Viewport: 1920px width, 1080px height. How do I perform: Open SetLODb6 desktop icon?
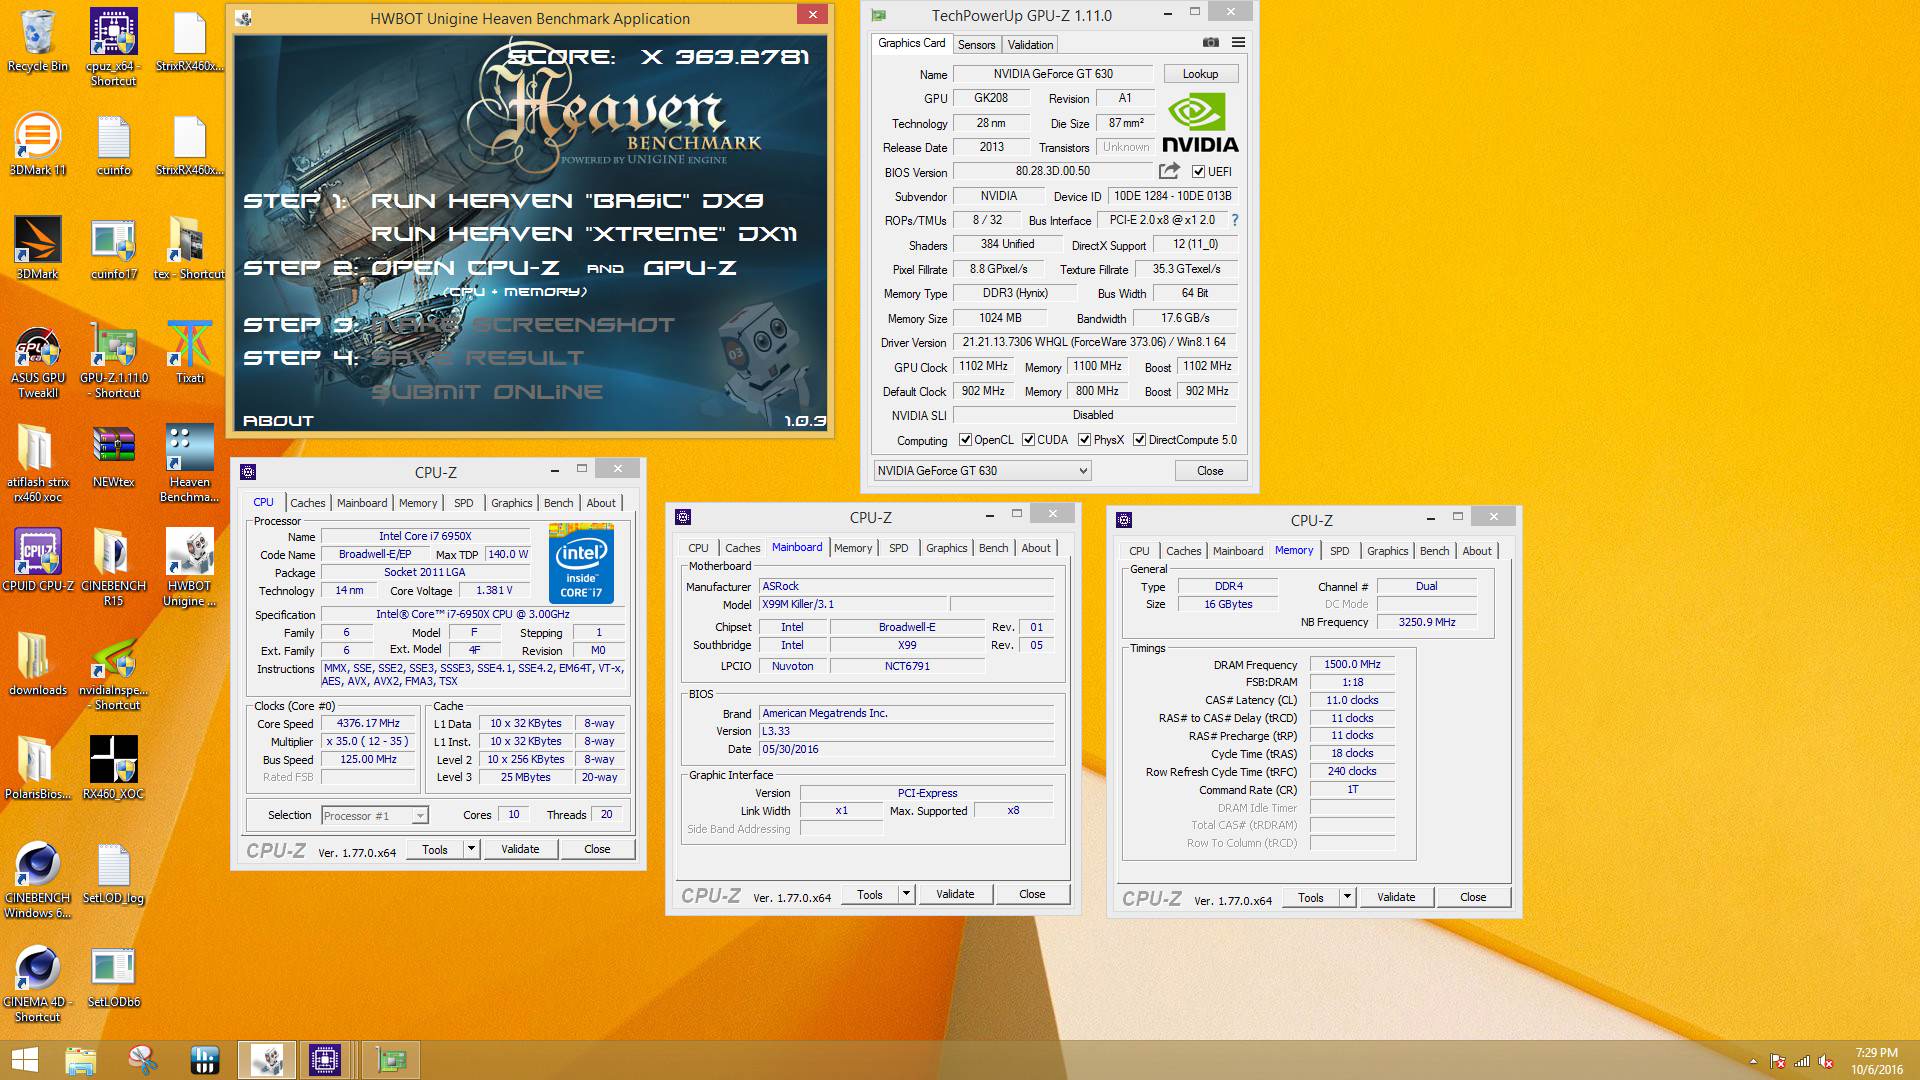point(113,975)
